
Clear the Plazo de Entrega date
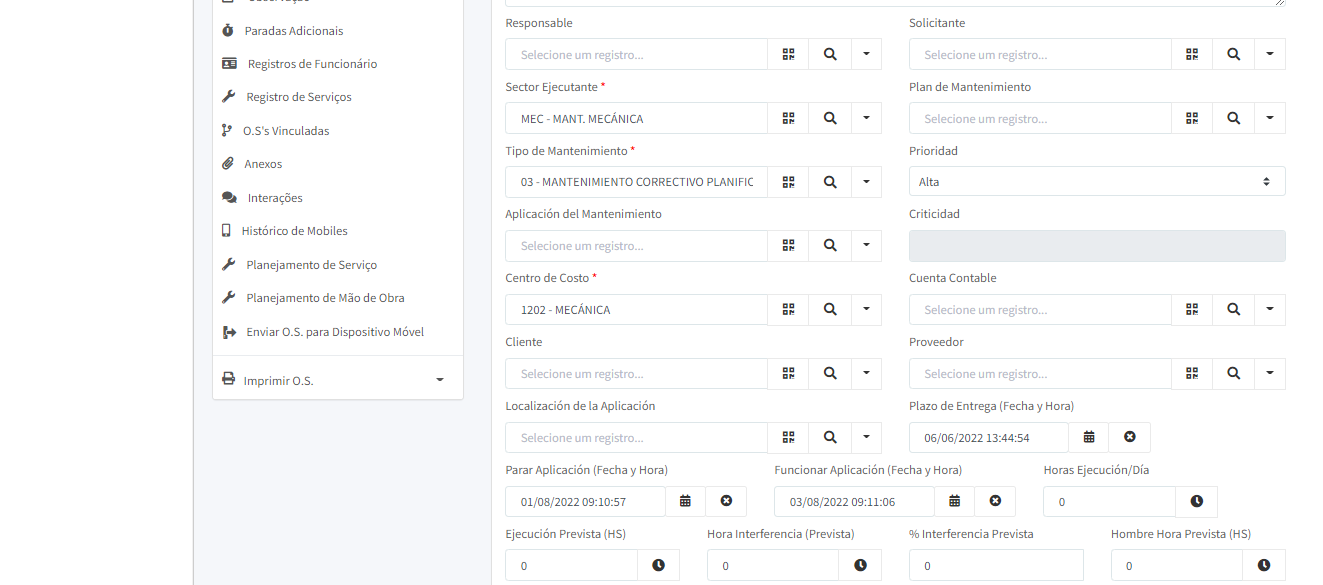[1130, 437]
